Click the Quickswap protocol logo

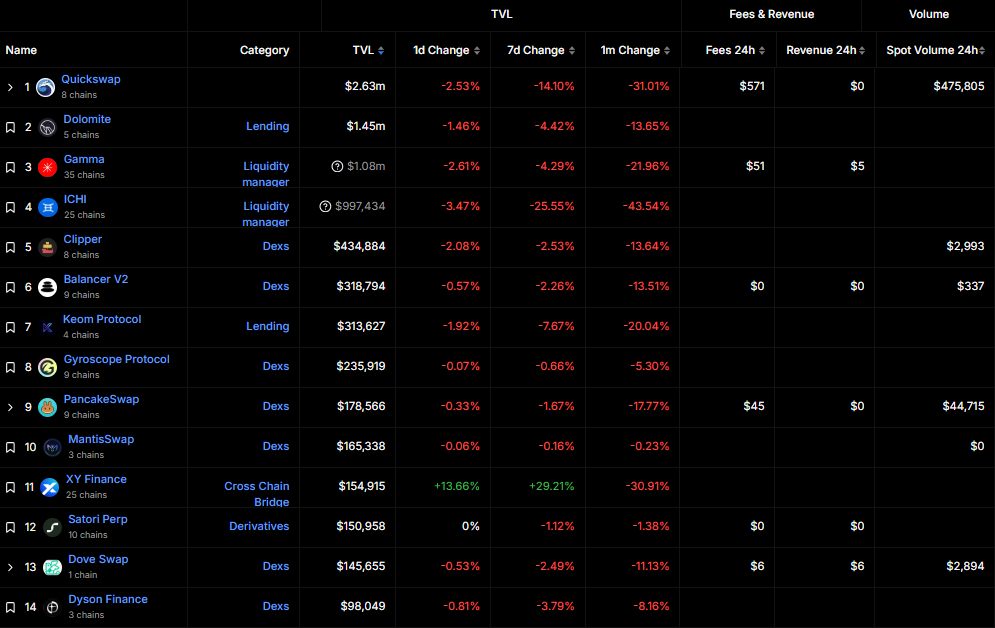click(x=45, y=88)
